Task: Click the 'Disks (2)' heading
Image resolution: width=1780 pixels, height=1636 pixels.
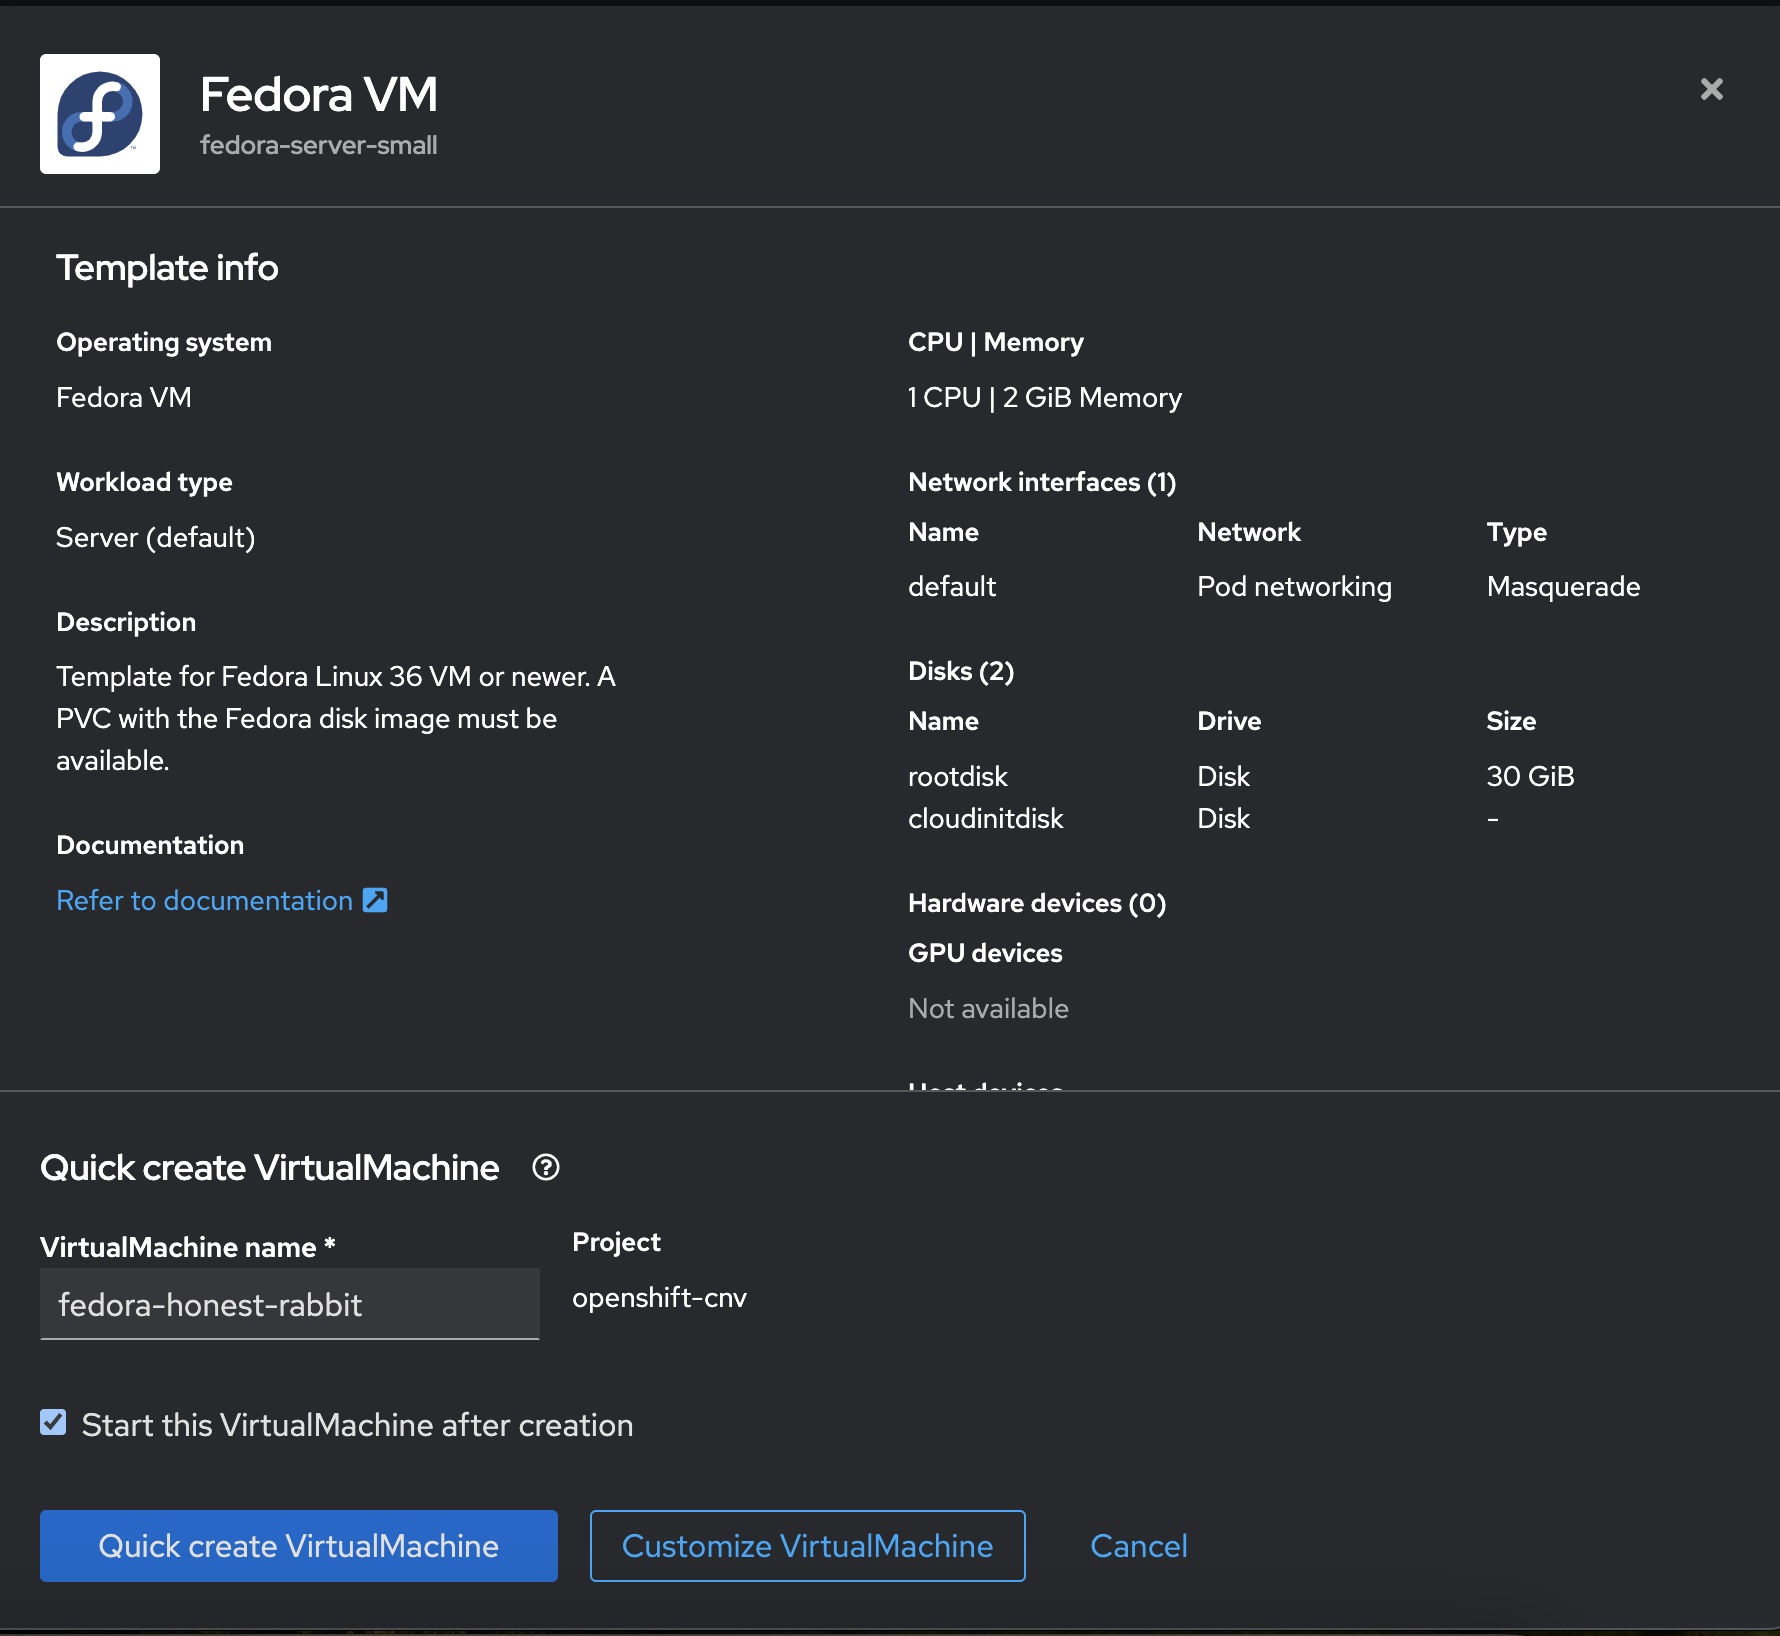Action: pos(961,671)
